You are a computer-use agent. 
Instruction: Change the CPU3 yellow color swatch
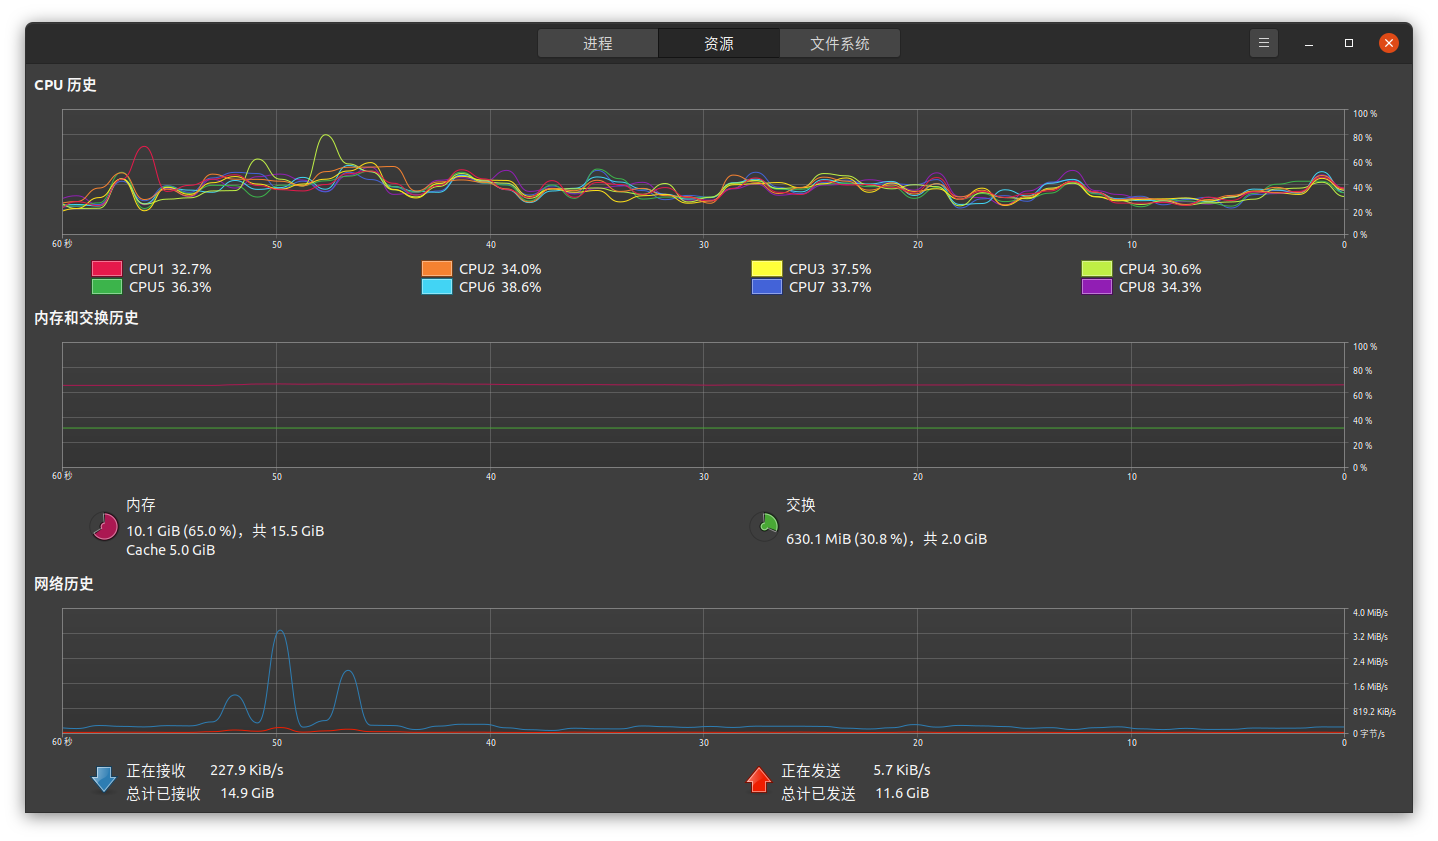767,269
